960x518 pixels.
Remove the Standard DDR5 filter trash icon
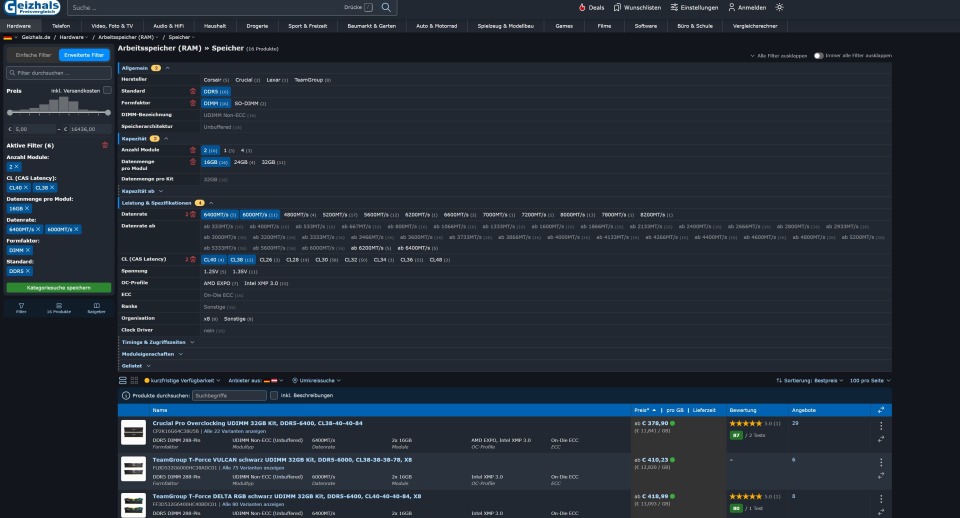click(193, 90)
